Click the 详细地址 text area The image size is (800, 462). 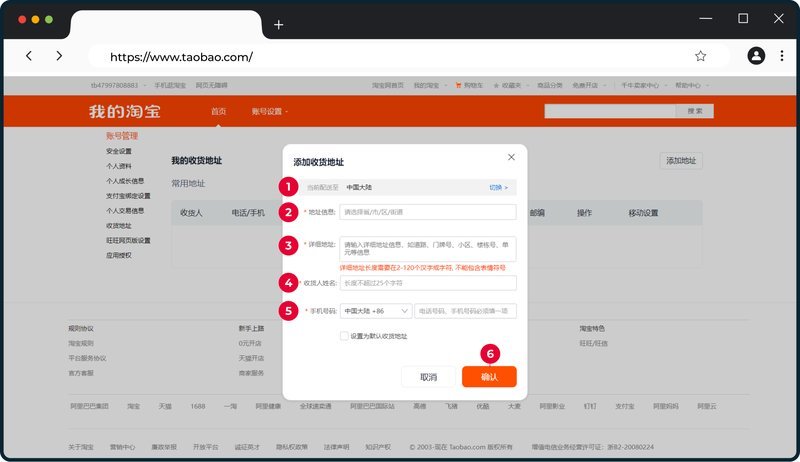click(x=428, y=249)
